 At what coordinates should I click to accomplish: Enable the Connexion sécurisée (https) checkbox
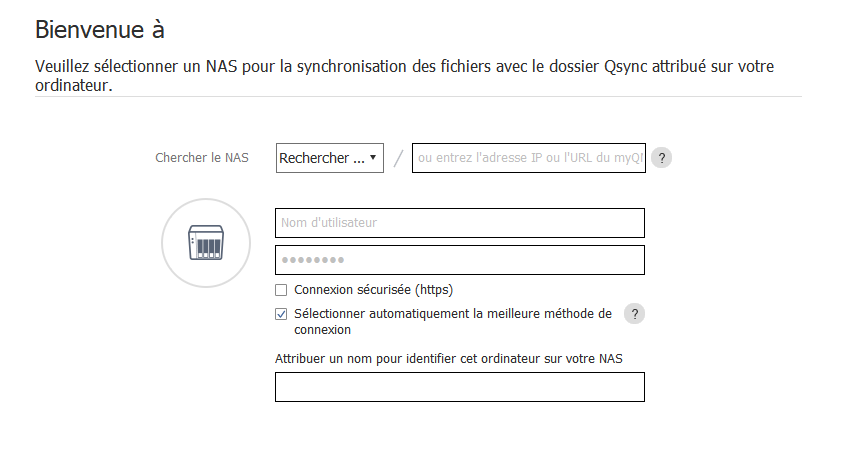[281, 290]
